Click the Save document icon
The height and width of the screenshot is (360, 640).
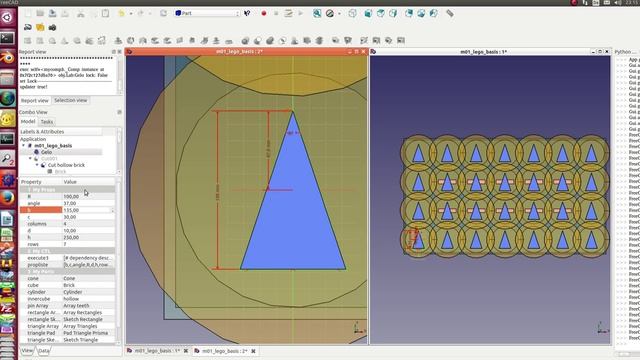tap(52, 13)
